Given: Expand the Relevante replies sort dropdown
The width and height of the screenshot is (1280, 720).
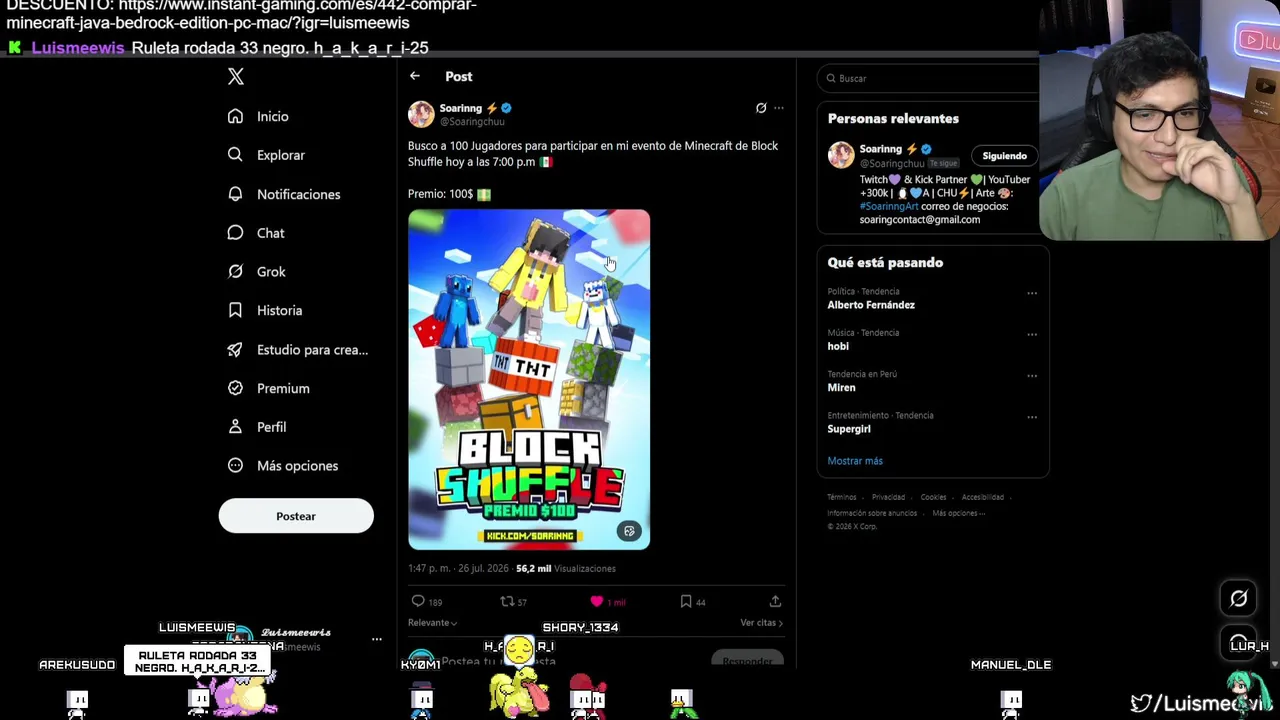Looking at the screenshot, I should [x=432, y=623].
